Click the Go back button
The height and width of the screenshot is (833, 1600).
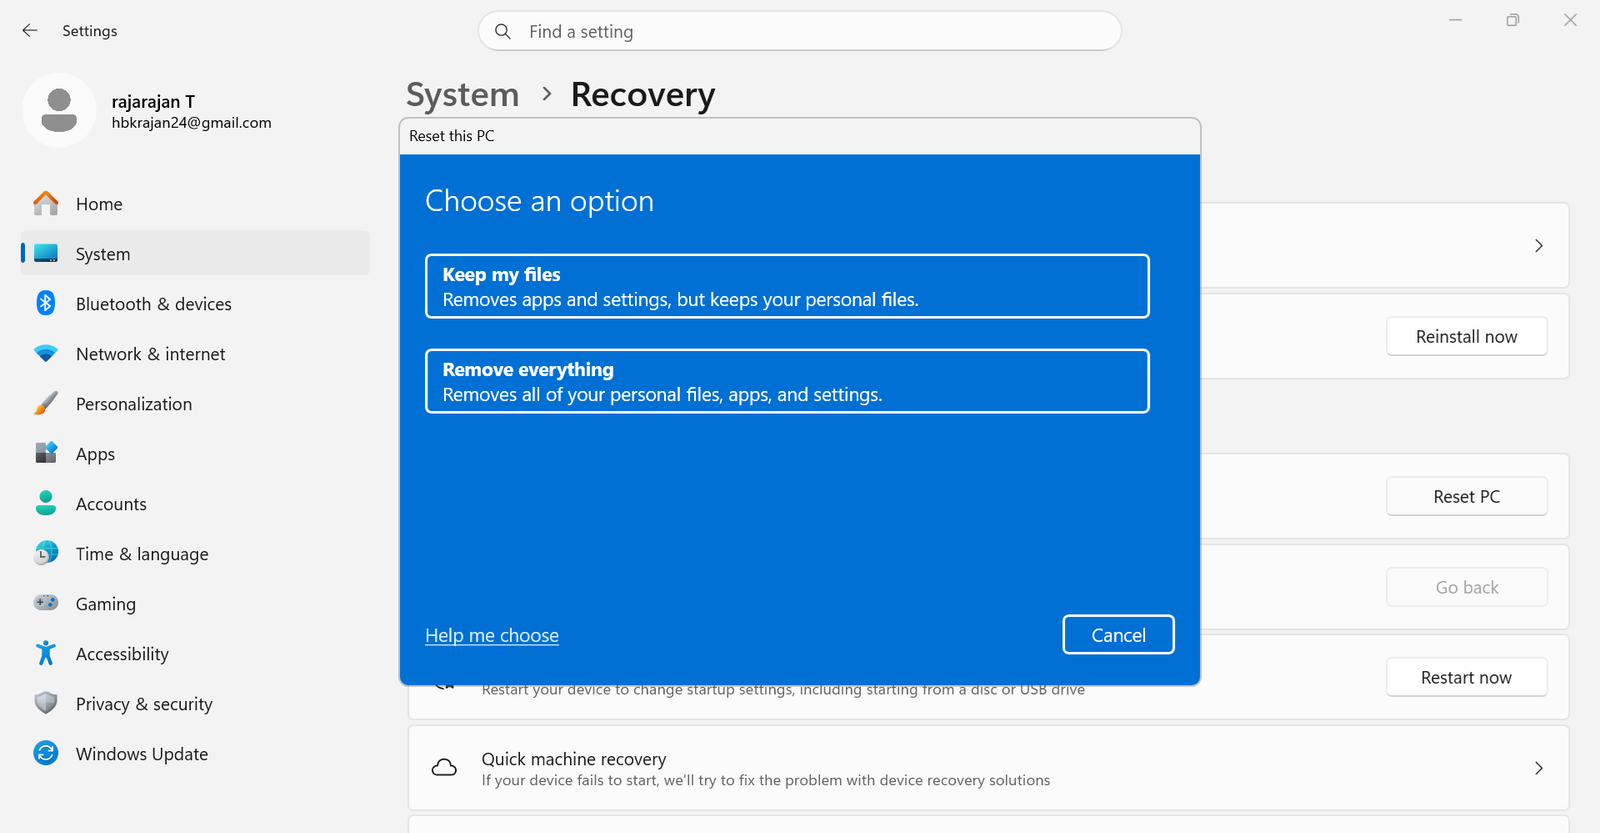(x=1466, y=587)
